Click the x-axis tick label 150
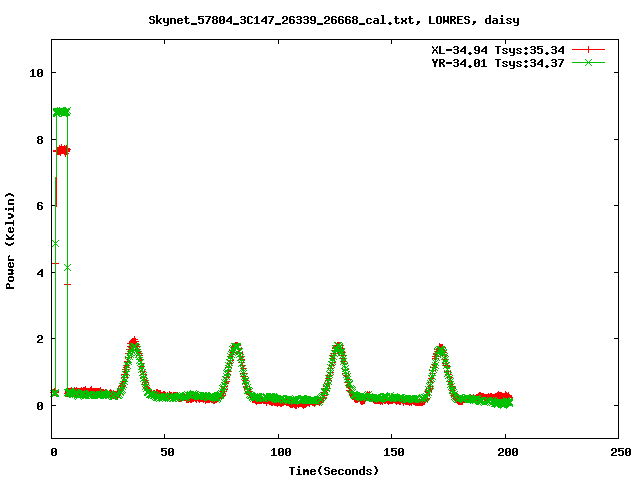The image size is (640, 480). pyautogui.click(x=394, y=452)
